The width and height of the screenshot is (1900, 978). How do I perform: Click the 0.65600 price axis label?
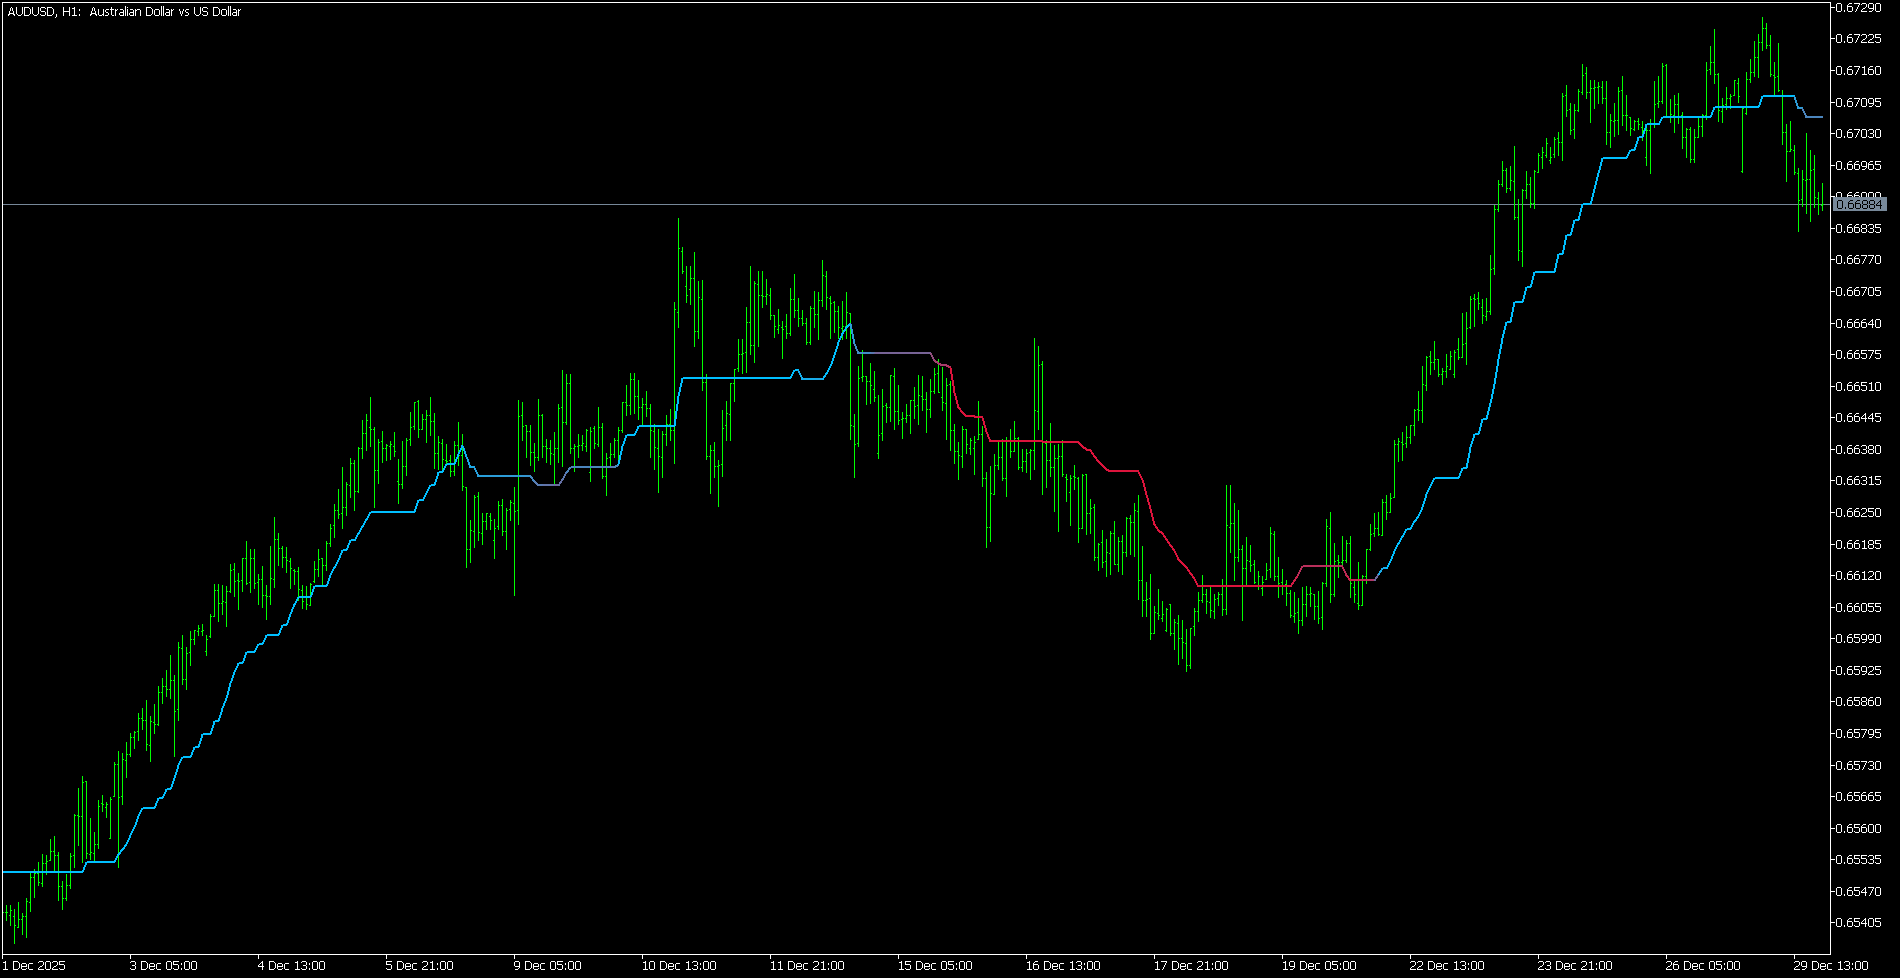(1860, 828)
